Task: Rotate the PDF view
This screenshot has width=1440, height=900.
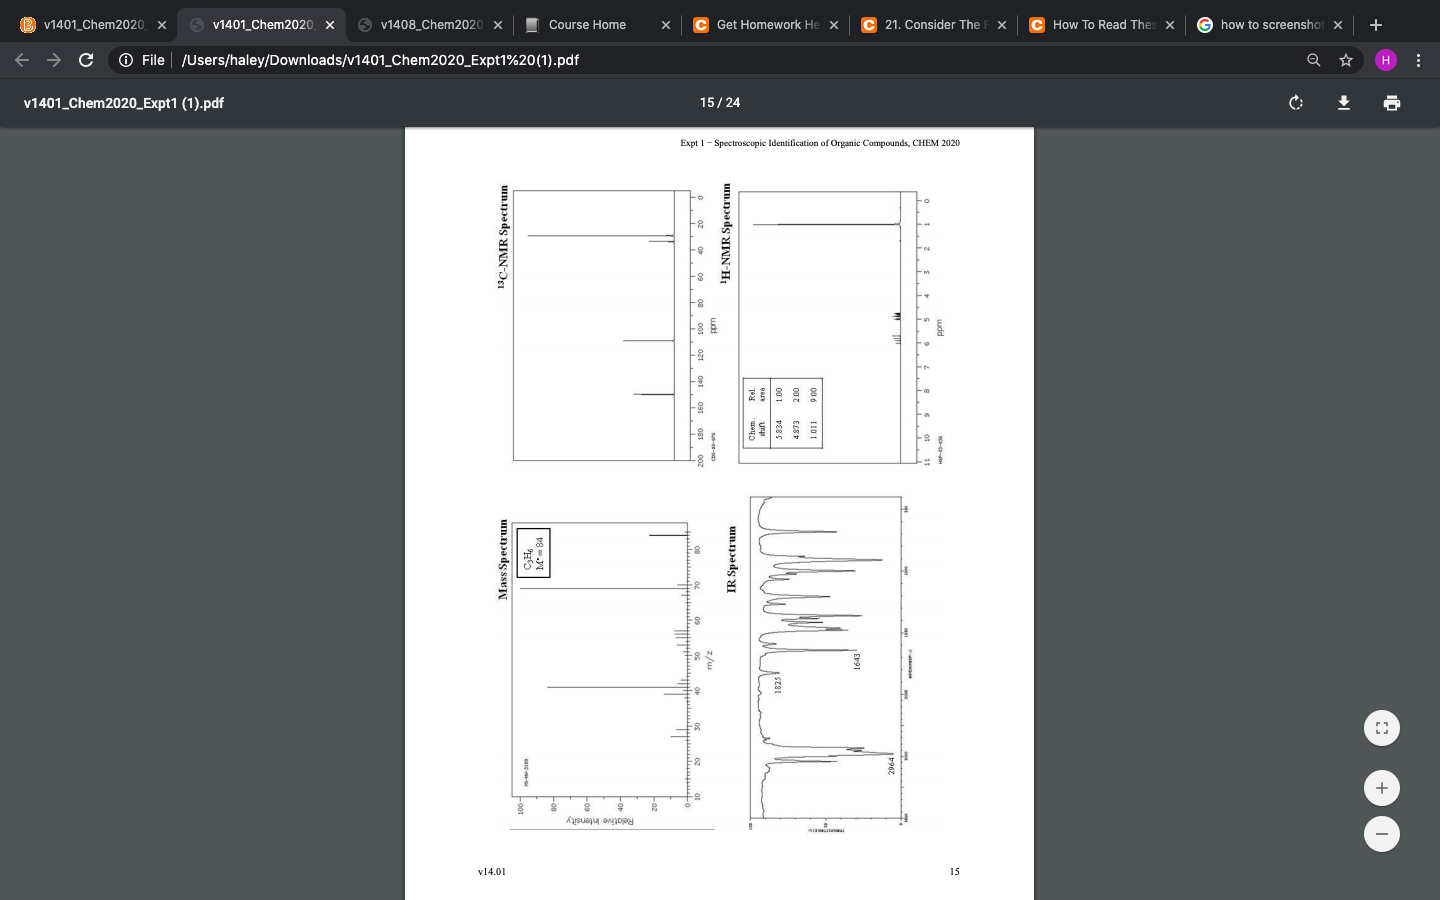Action: [x=1296, y=102]
